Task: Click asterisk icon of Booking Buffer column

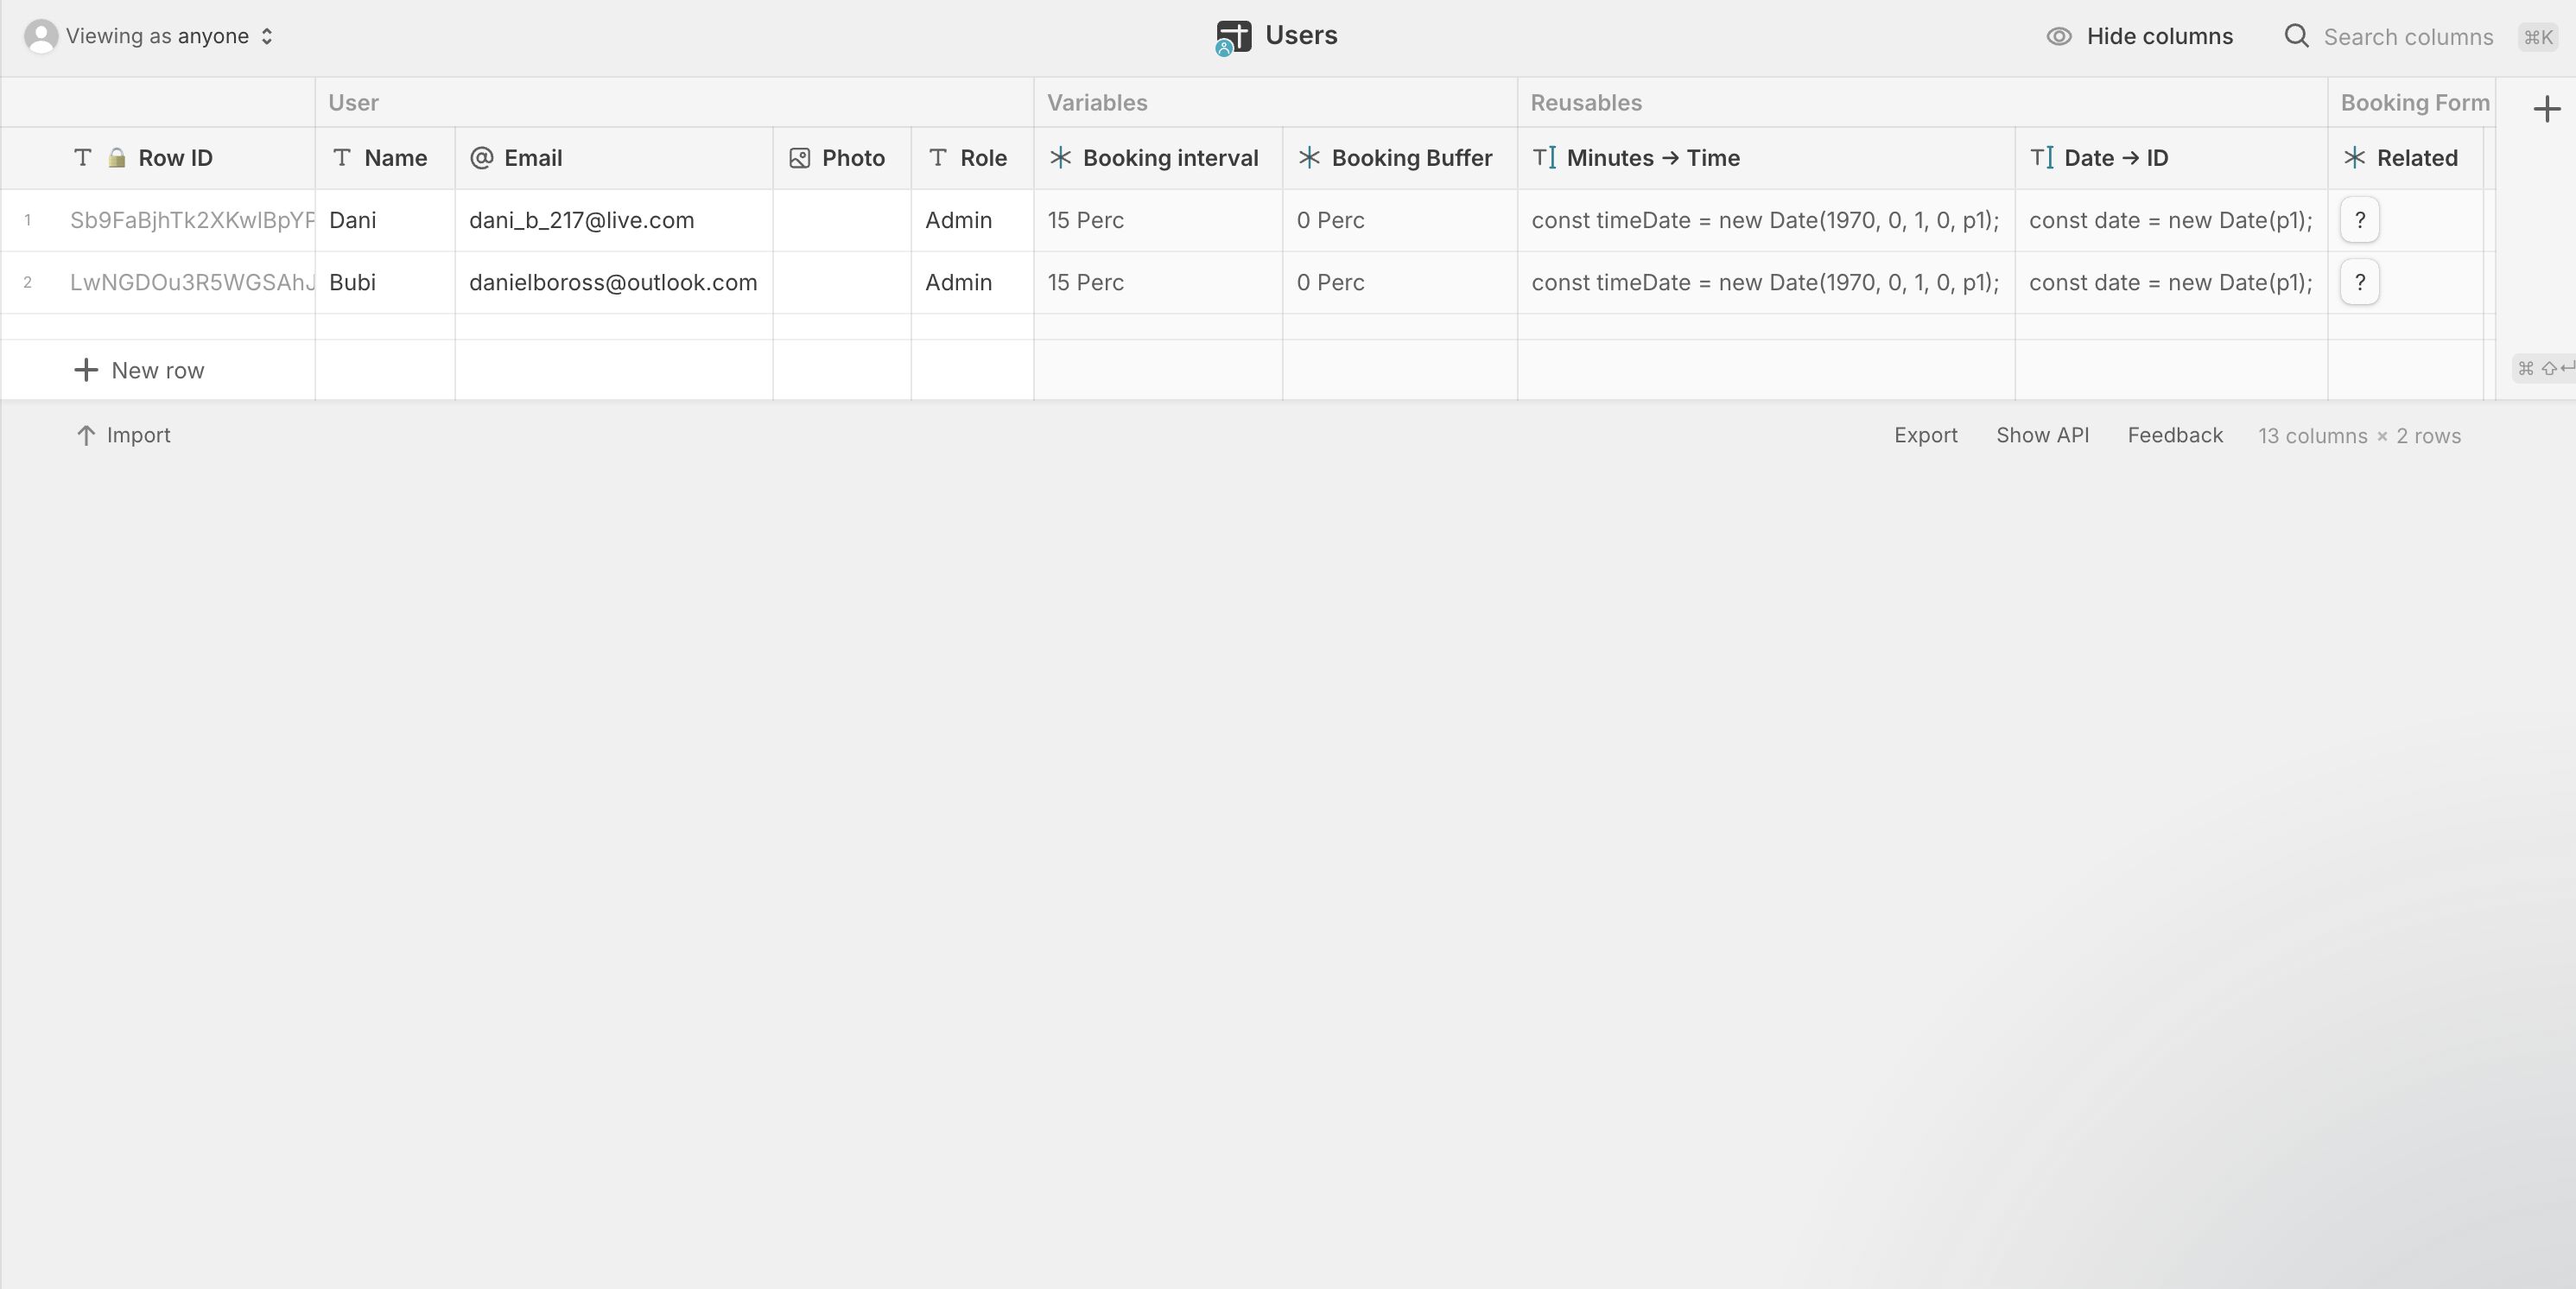Action: (1309, 158)
